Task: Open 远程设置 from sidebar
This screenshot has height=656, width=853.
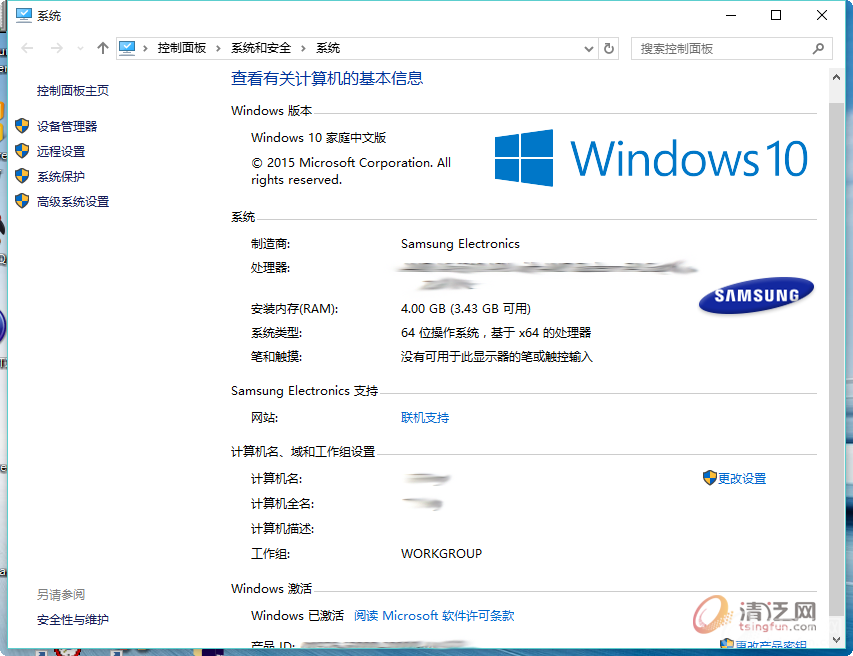Action: (x=61, y=151)
